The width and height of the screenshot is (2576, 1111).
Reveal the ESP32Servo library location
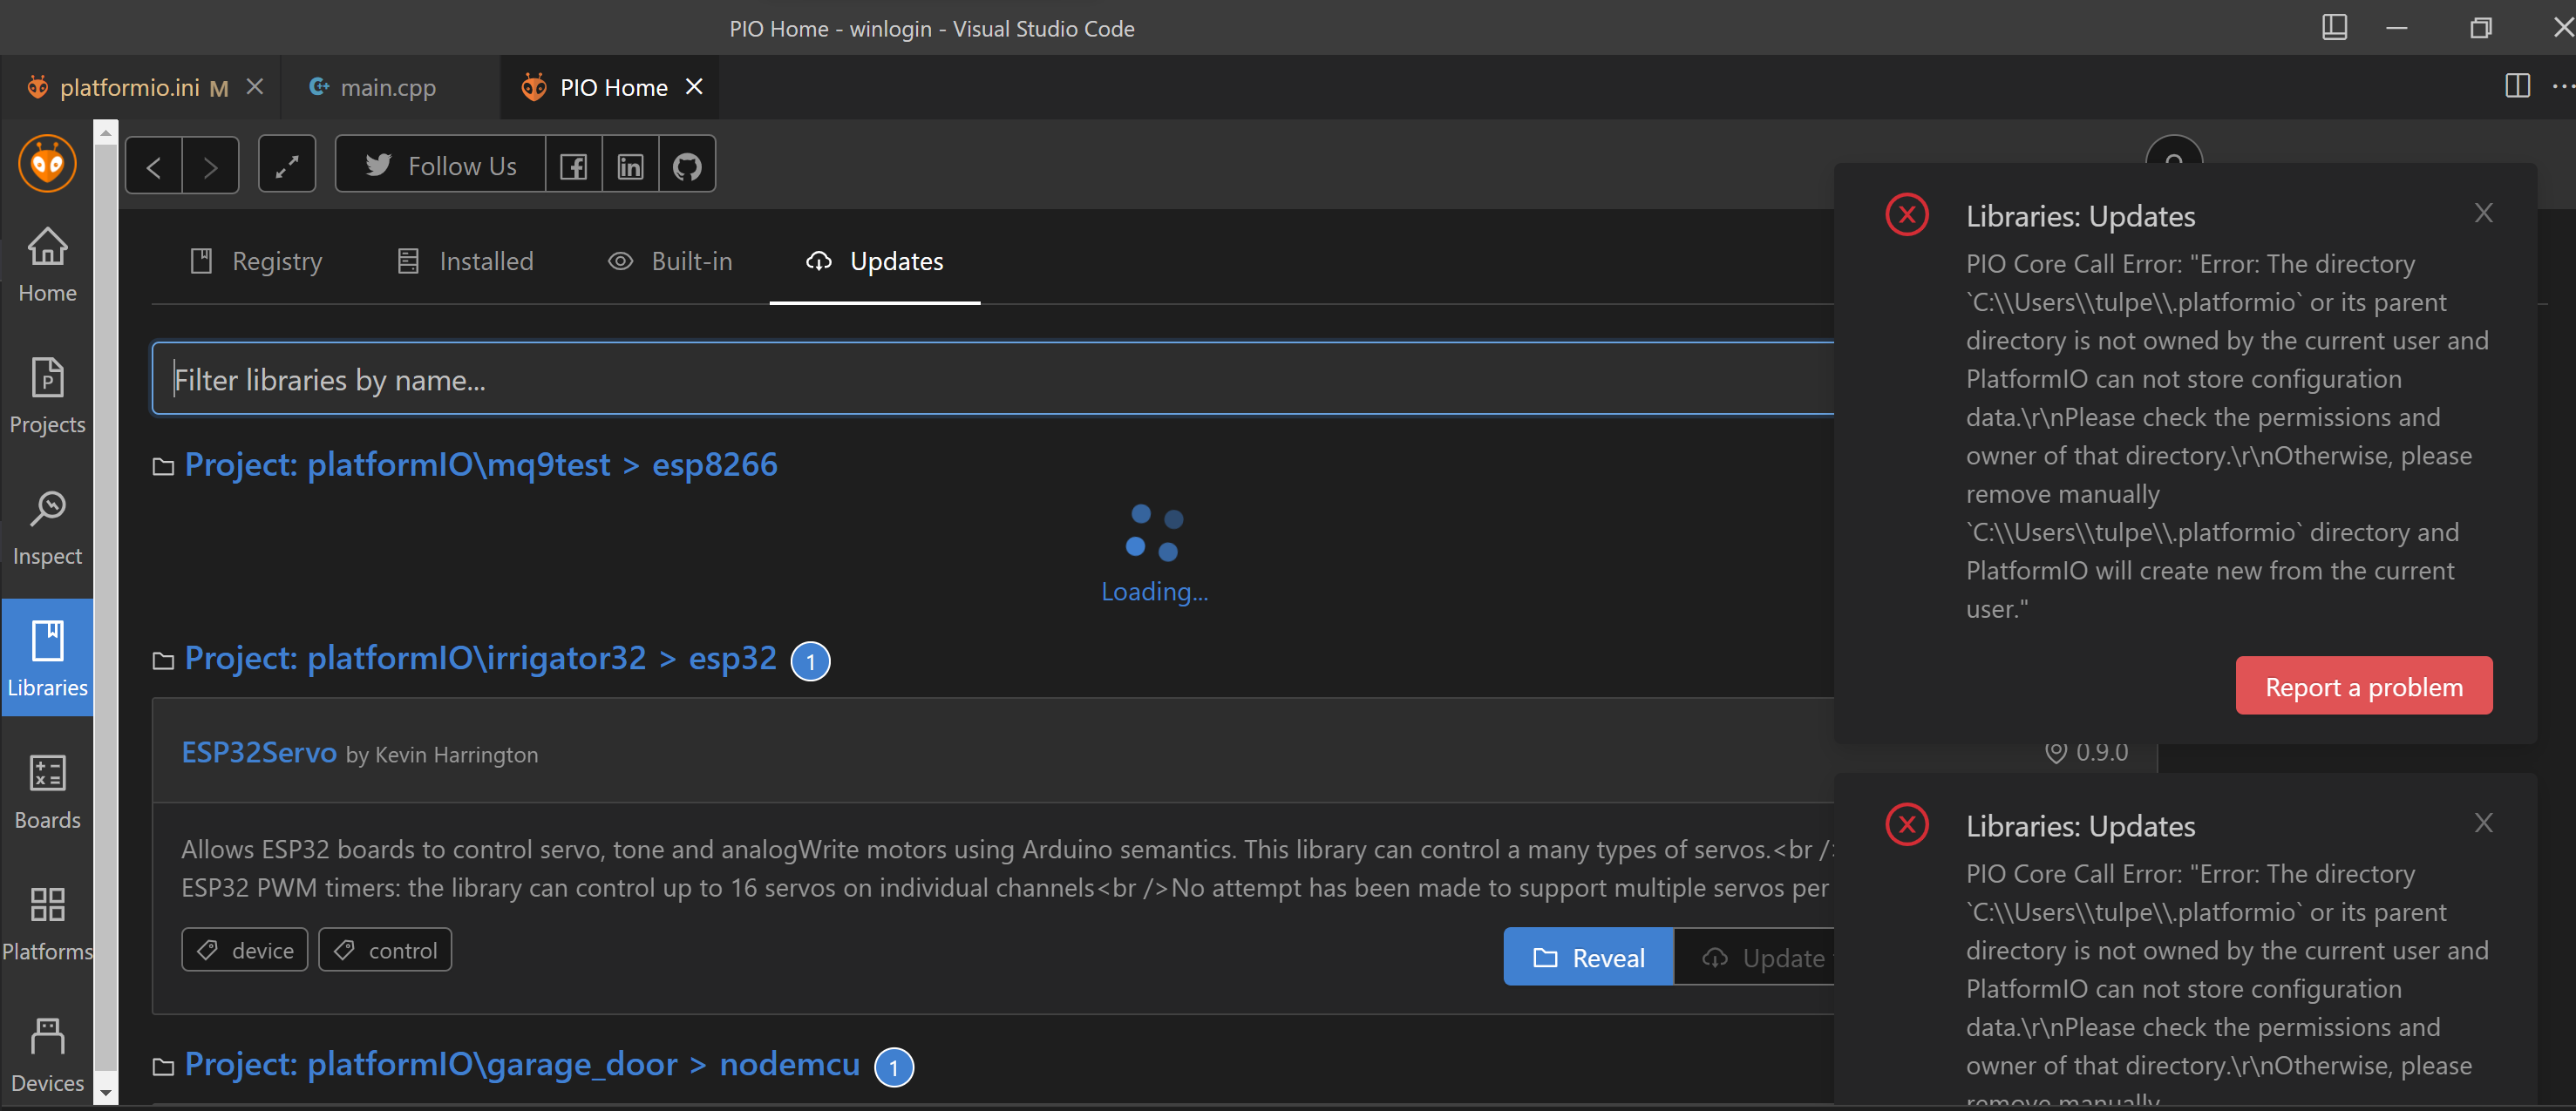tap(1587, 957)
